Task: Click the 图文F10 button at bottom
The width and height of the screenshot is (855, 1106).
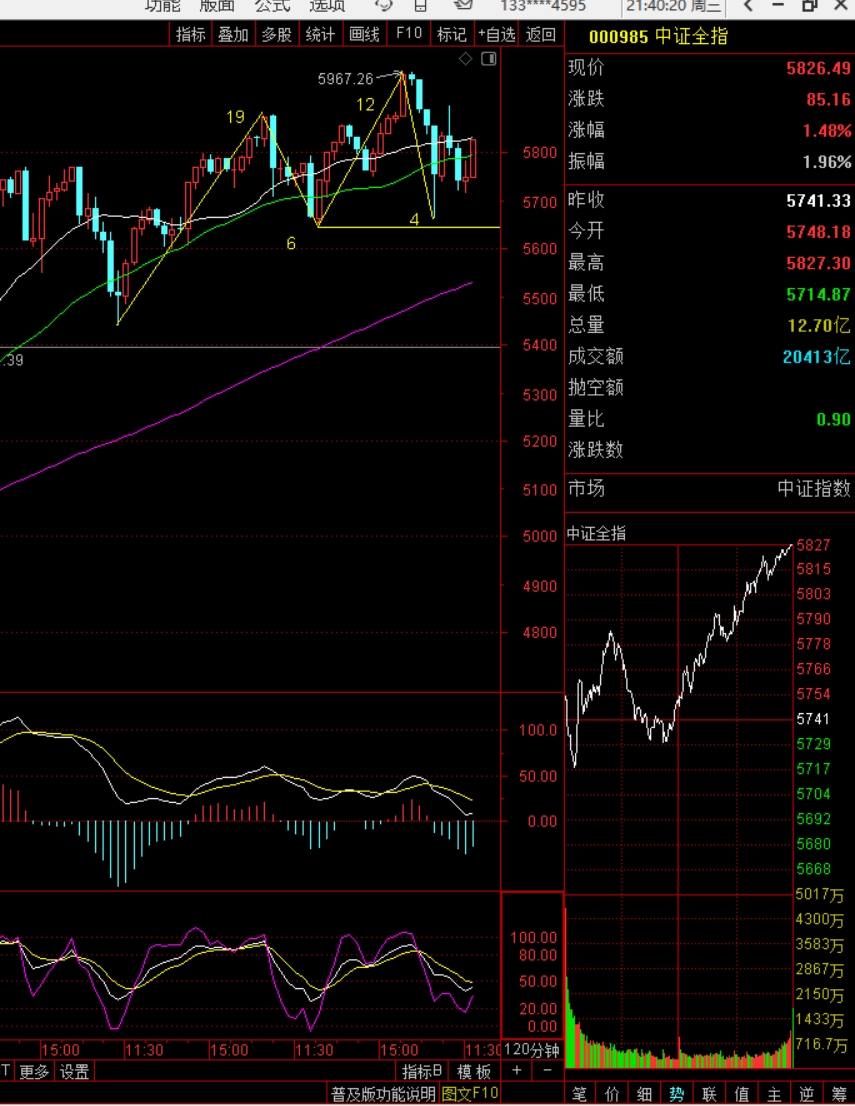Action: pyautogui.click(x=470, y=1094)
